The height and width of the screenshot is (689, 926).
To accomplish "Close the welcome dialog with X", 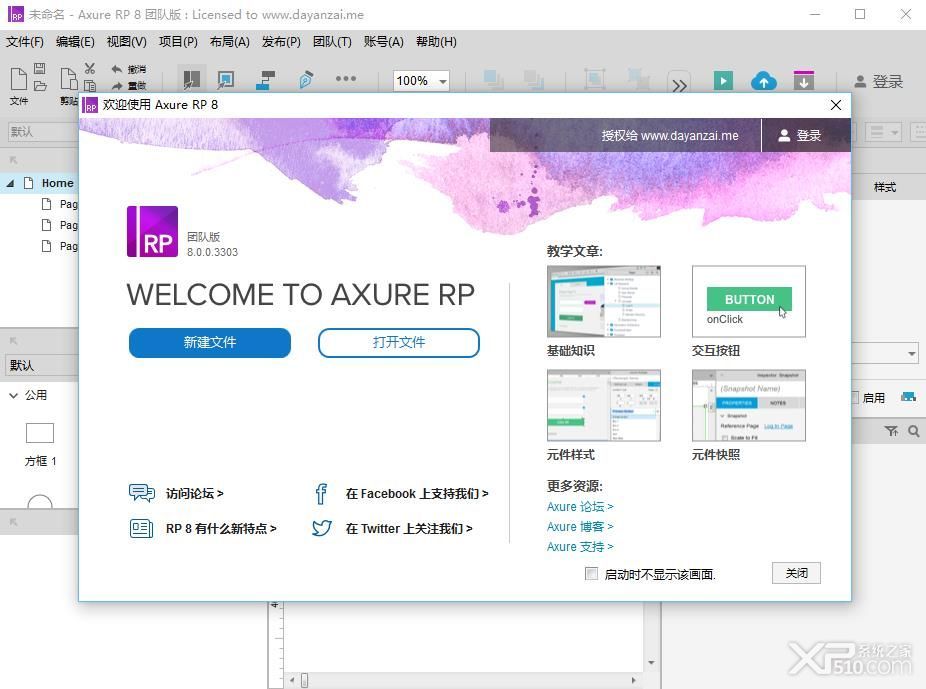I will [836, 105].
